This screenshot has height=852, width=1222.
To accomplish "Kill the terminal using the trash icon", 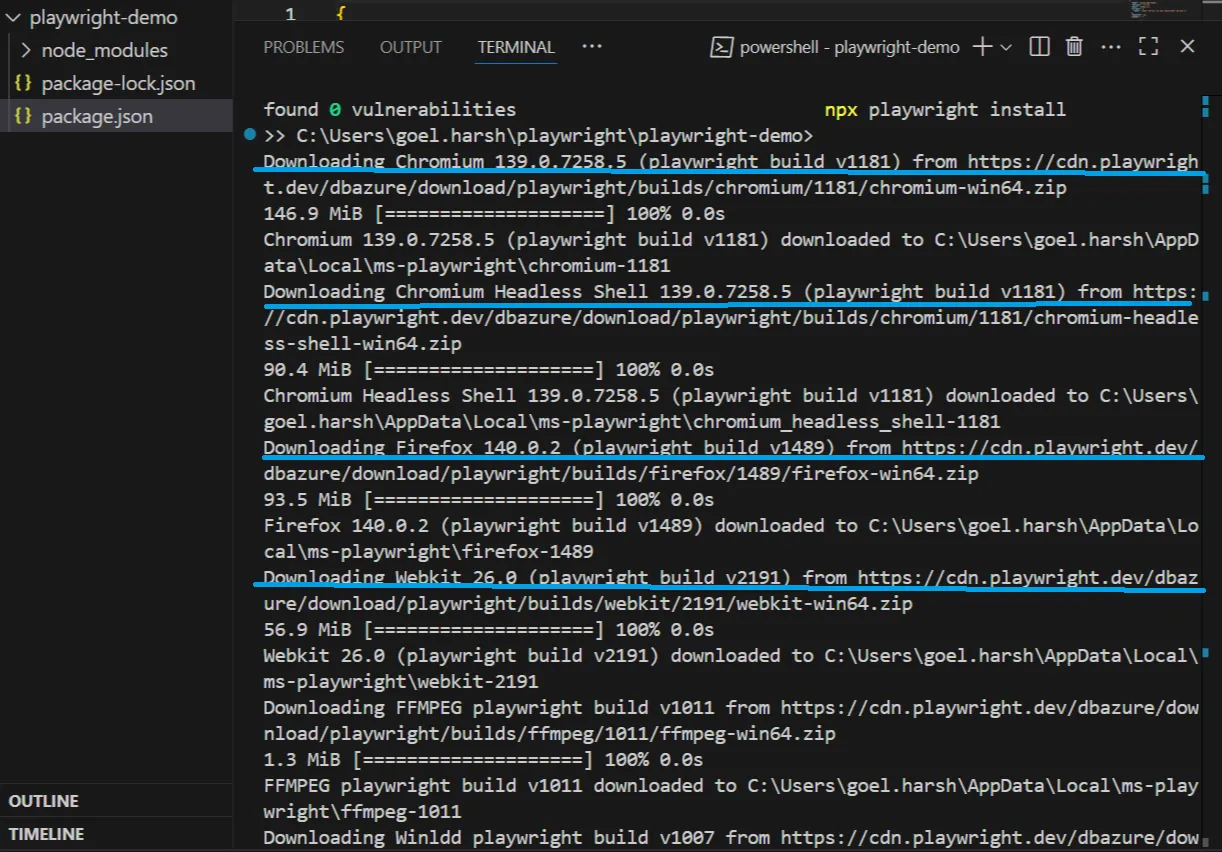I will (1074, 47).
